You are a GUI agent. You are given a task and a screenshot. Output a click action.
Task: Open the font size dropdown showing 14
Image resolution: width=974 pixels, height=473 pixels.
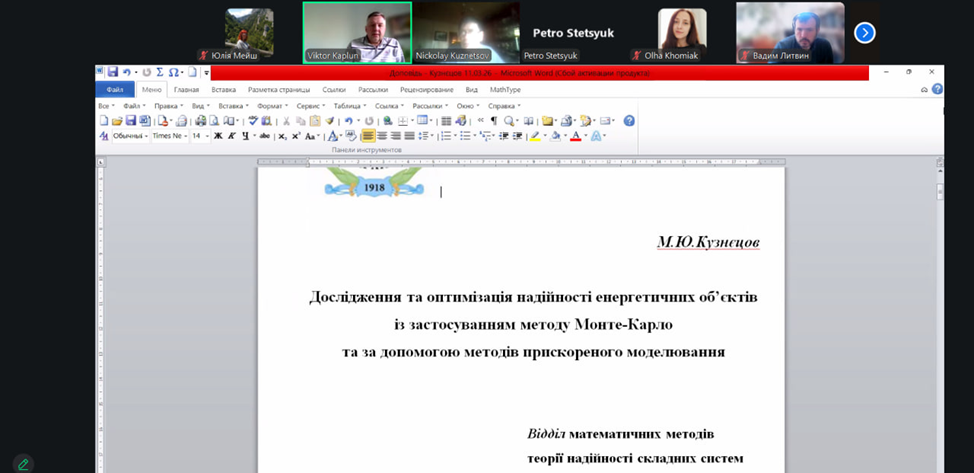tap(199, 136)
